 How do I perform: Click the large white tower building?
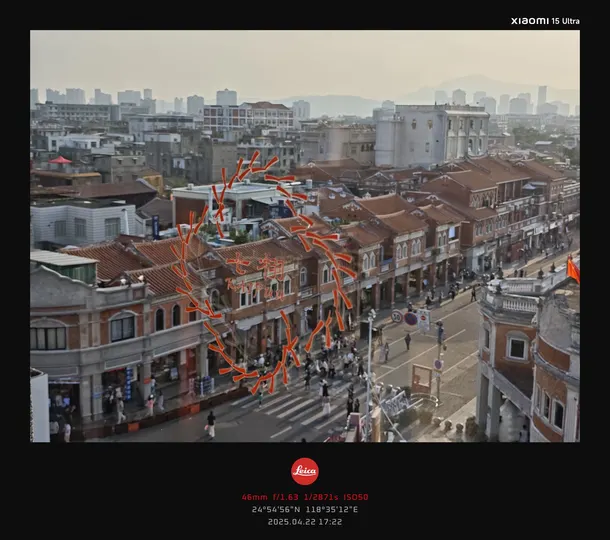tap(430, 135)
